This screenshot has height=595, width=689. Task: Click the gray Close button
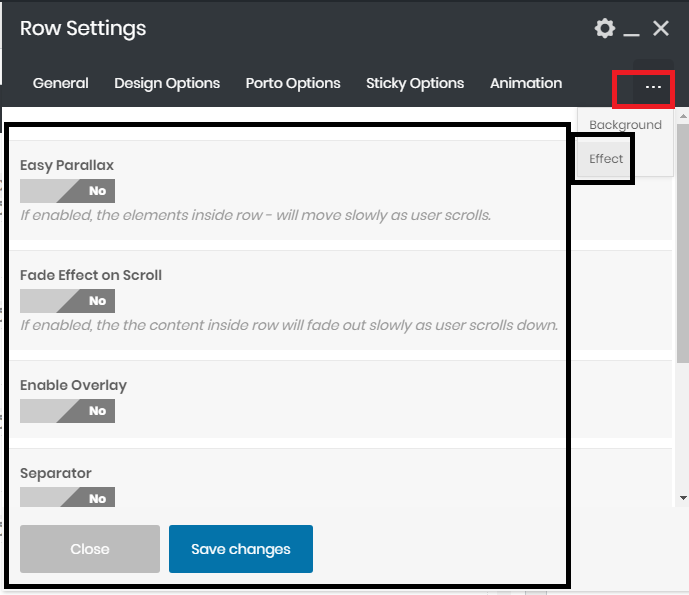[90, 549]
